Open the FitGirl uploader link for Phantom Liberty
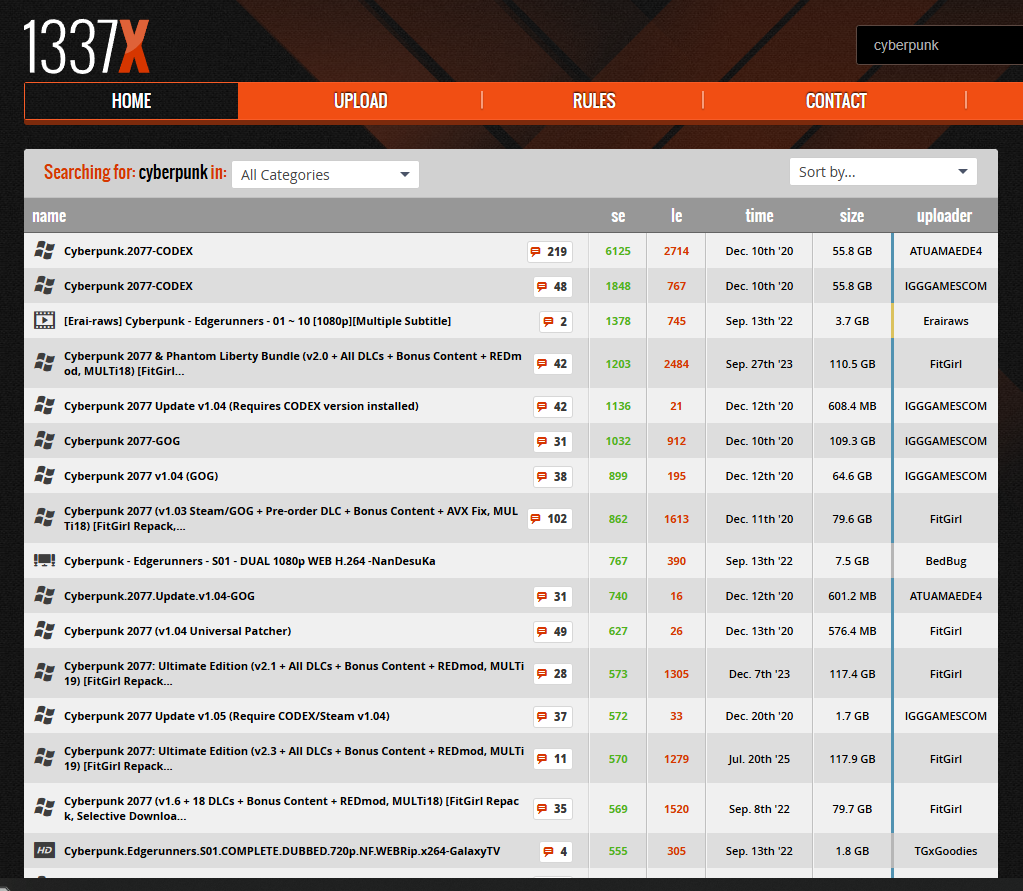 (945, 364)
